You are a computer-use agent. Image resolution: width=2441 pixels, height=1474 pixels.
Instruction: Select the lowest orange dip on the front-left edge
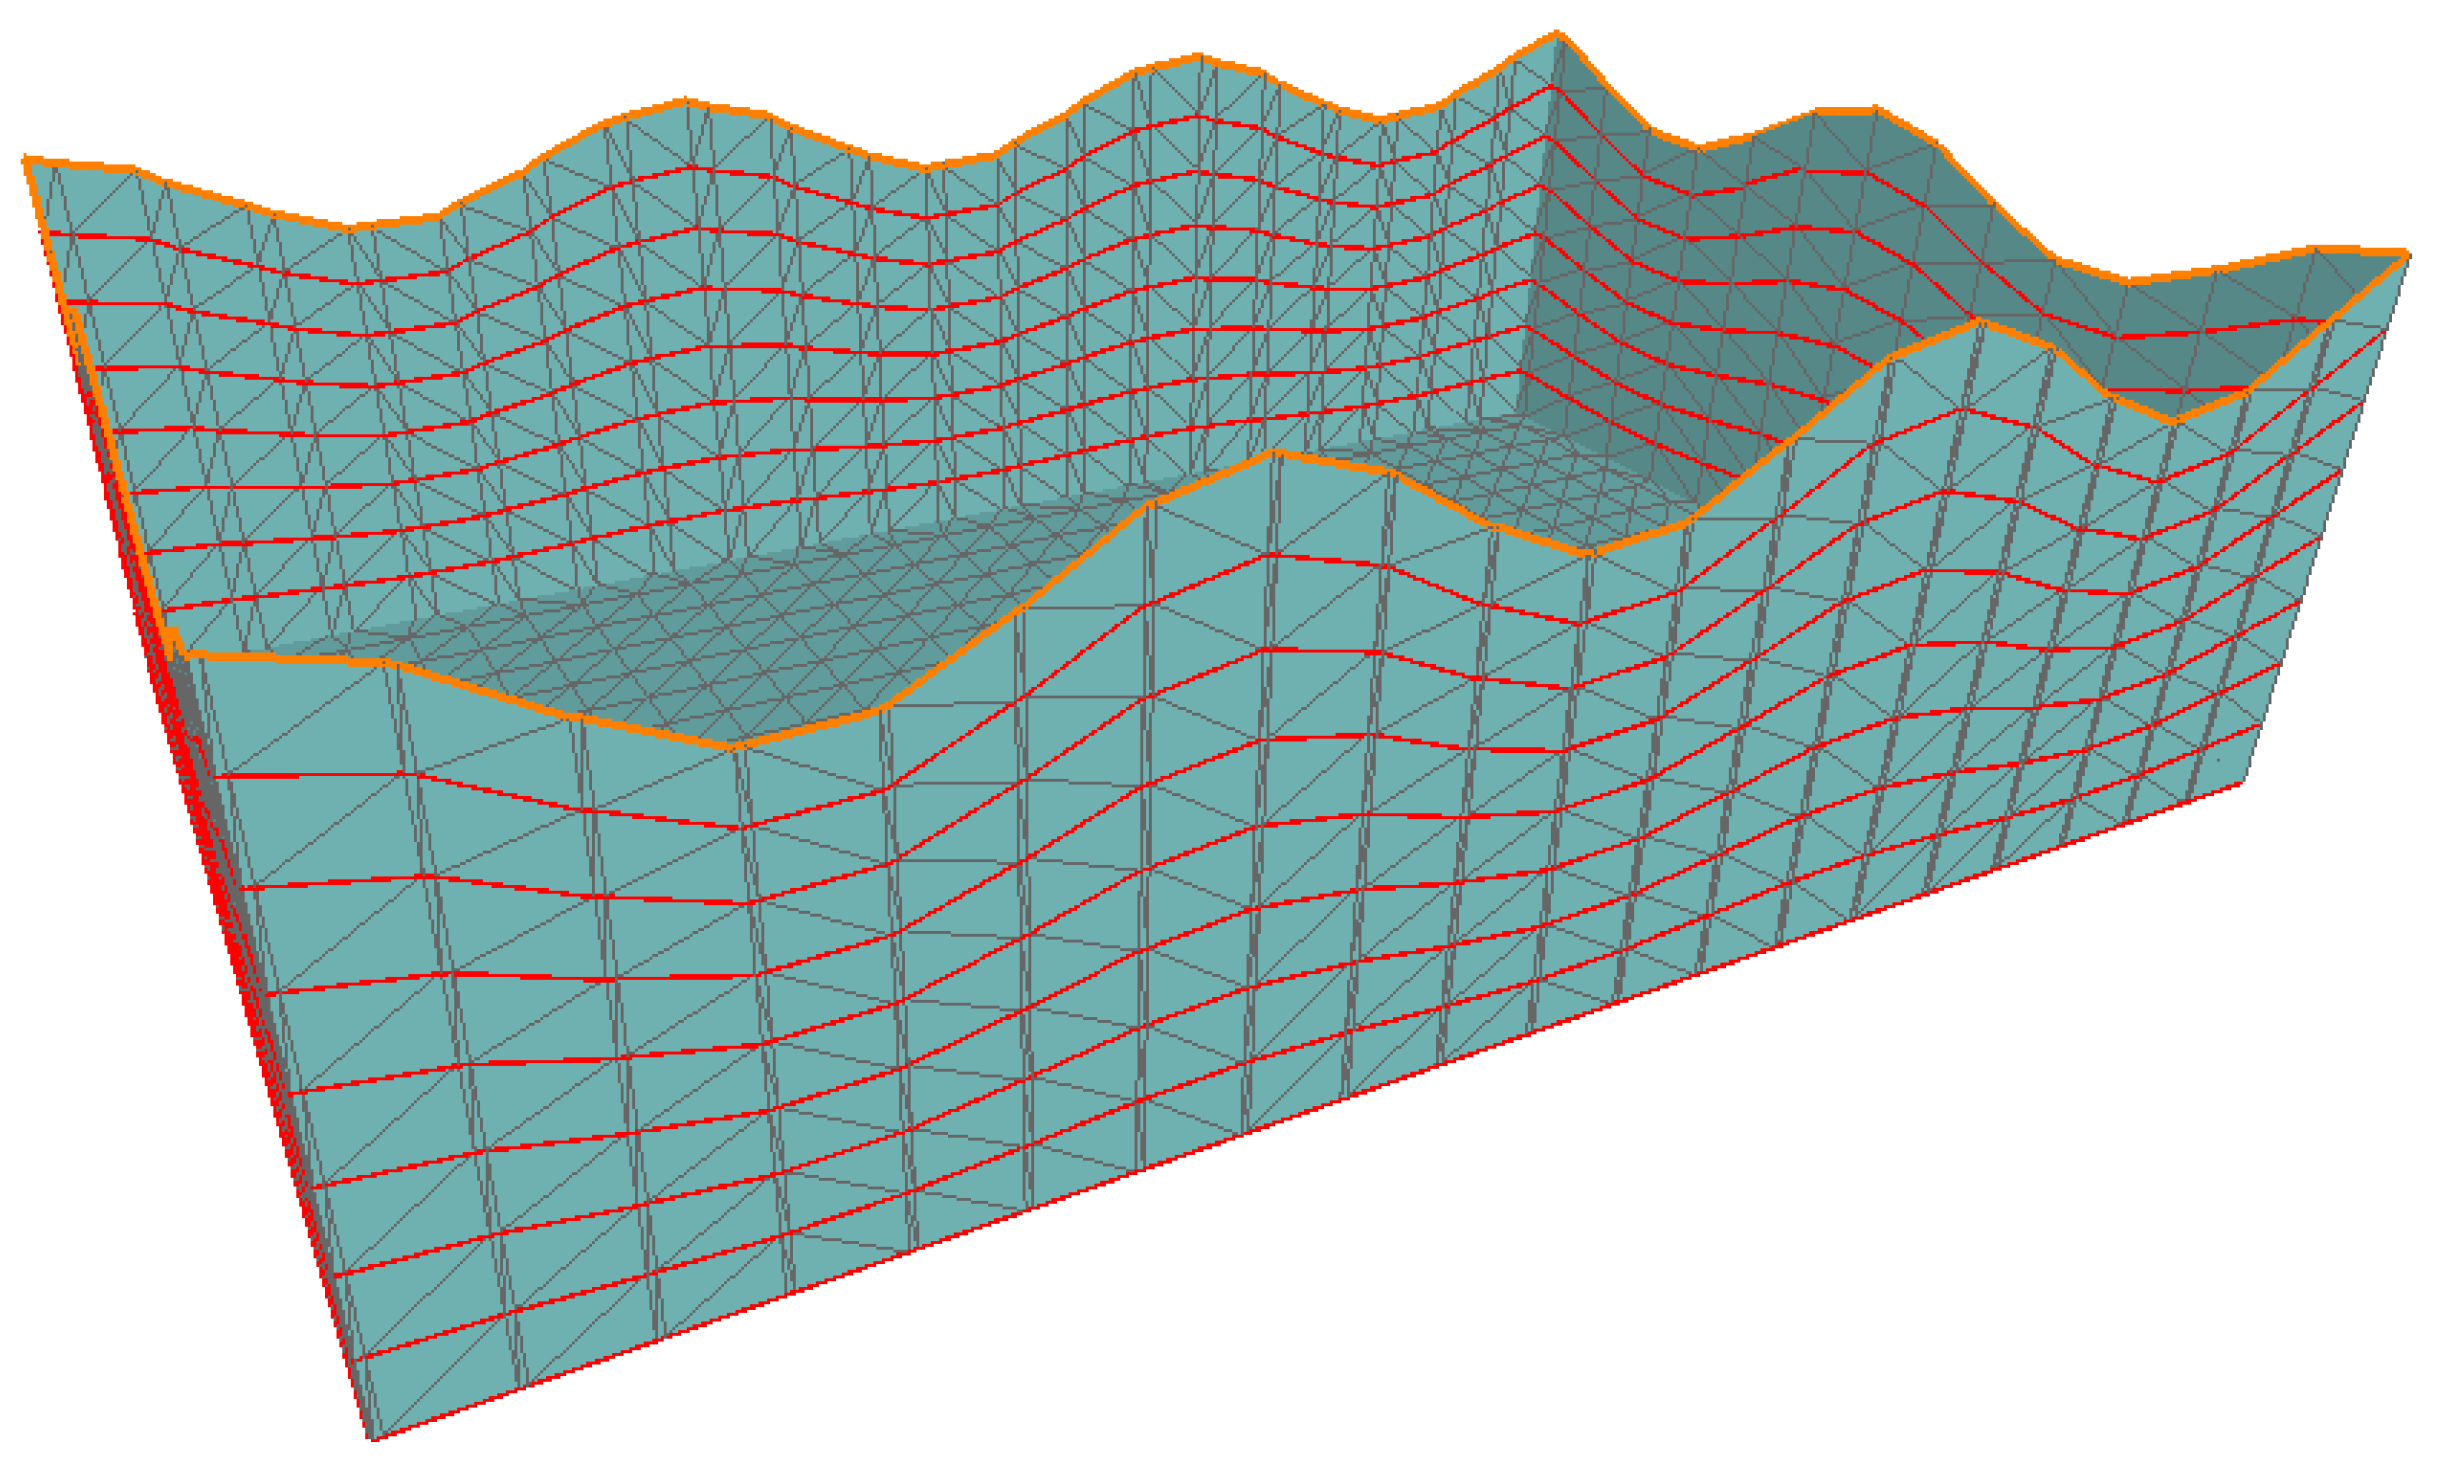click(x=730, y=745)
